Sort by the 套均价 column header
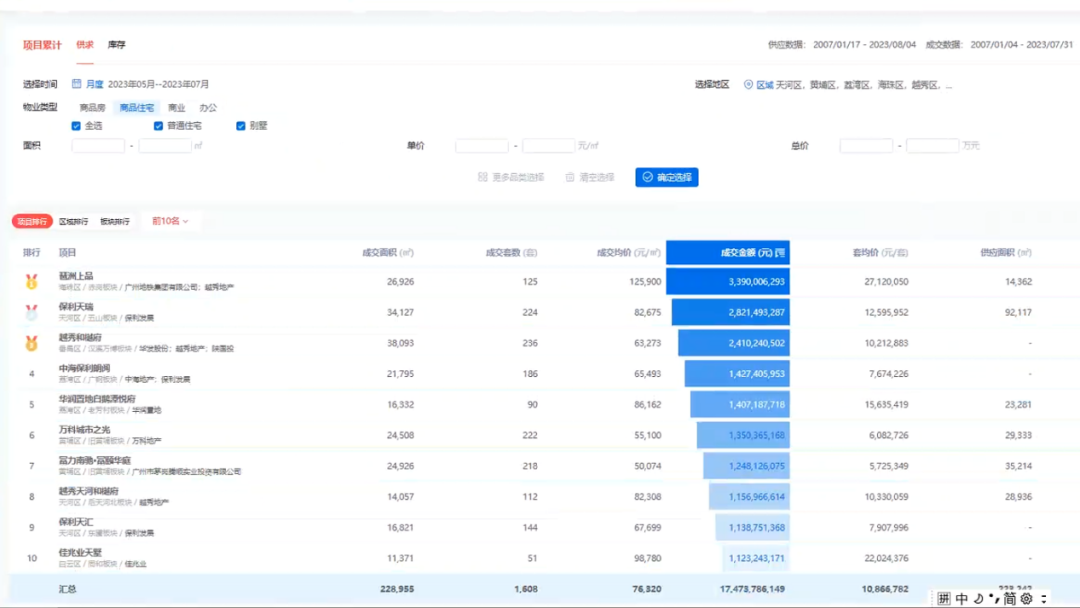This screenshot has width=1080, height=608. click(880, 253)
